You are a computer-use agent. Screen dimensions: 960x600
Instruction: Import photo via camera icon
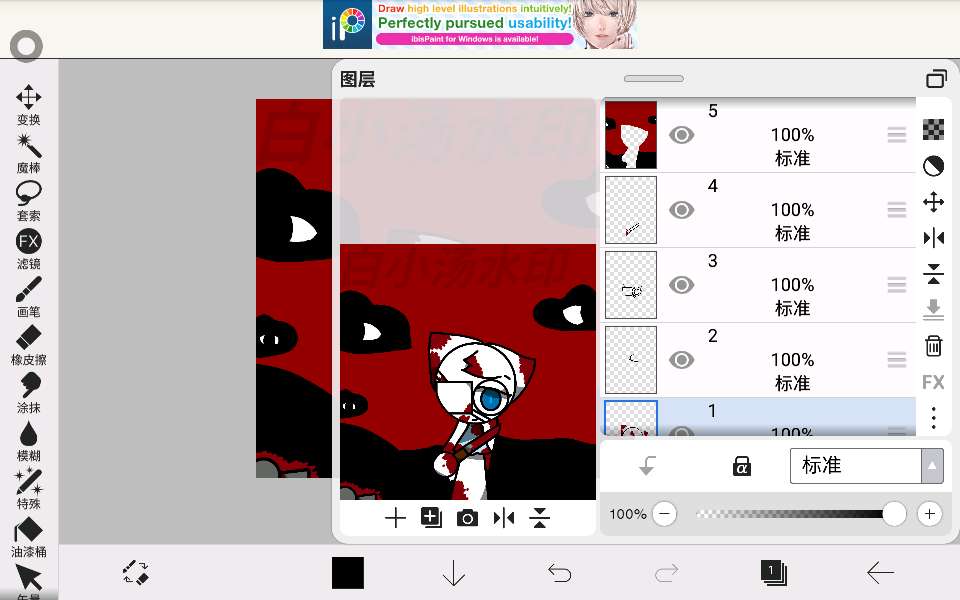pyautogui.click(x=467, y=518)
